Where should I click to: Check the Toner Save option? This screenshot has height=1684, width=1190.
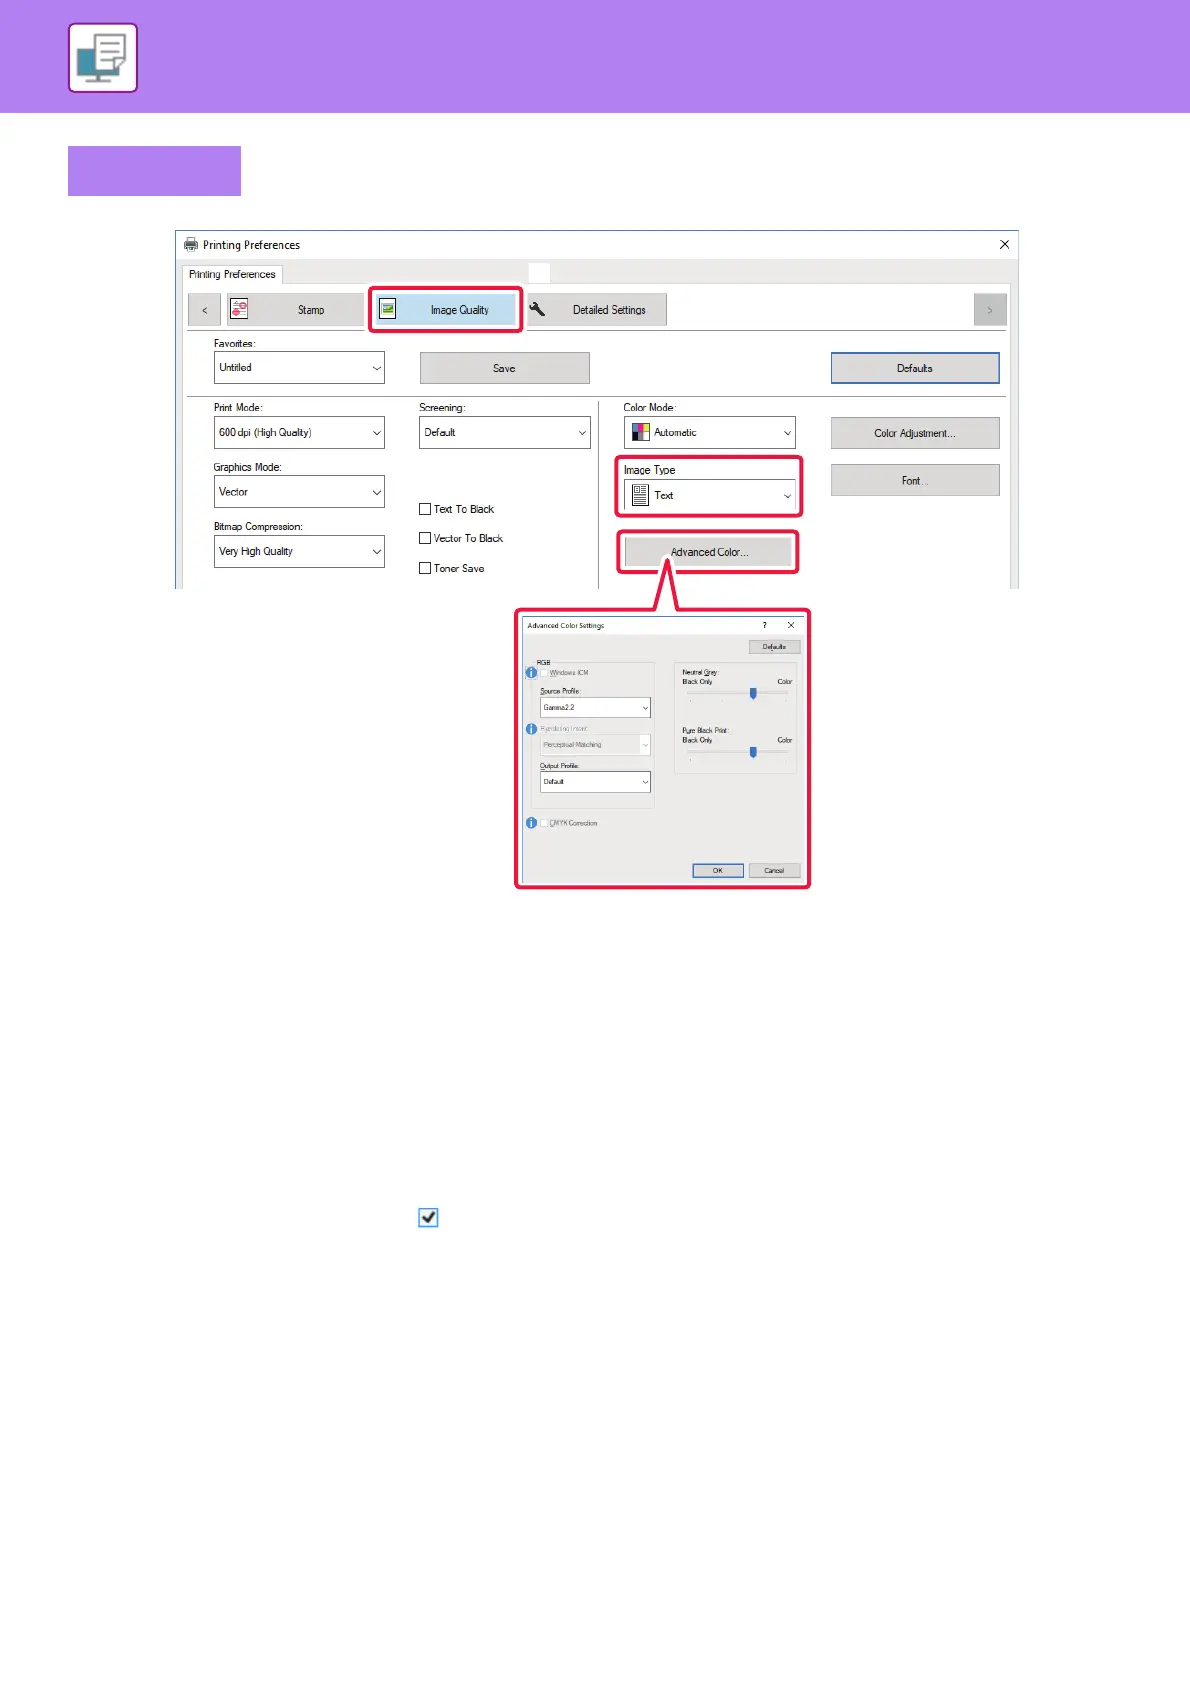(425, 568)
